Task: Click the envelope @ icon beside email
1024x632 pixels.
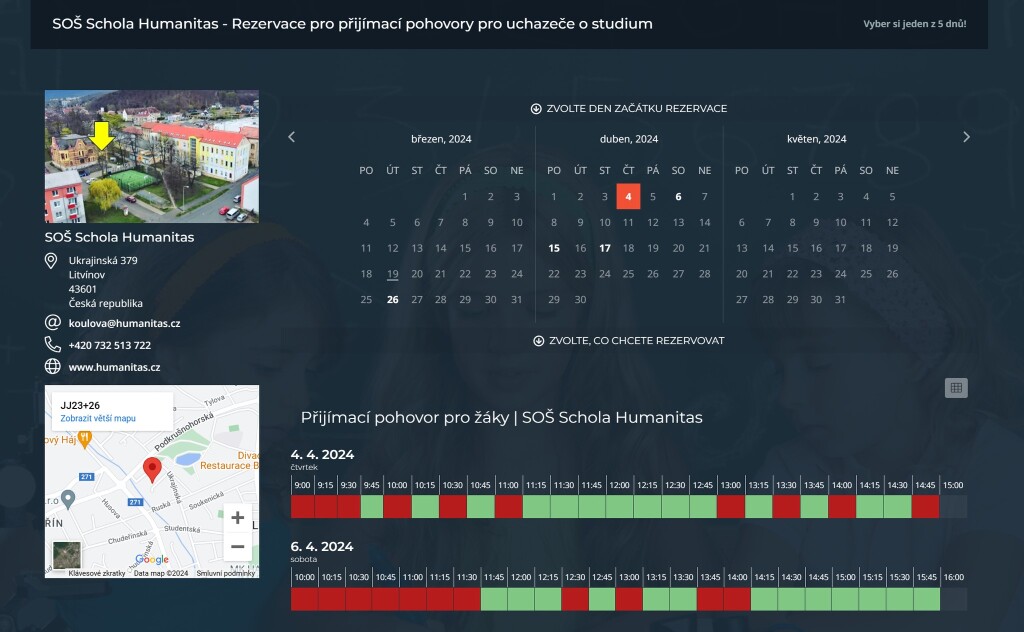Action: click(53, 323)
